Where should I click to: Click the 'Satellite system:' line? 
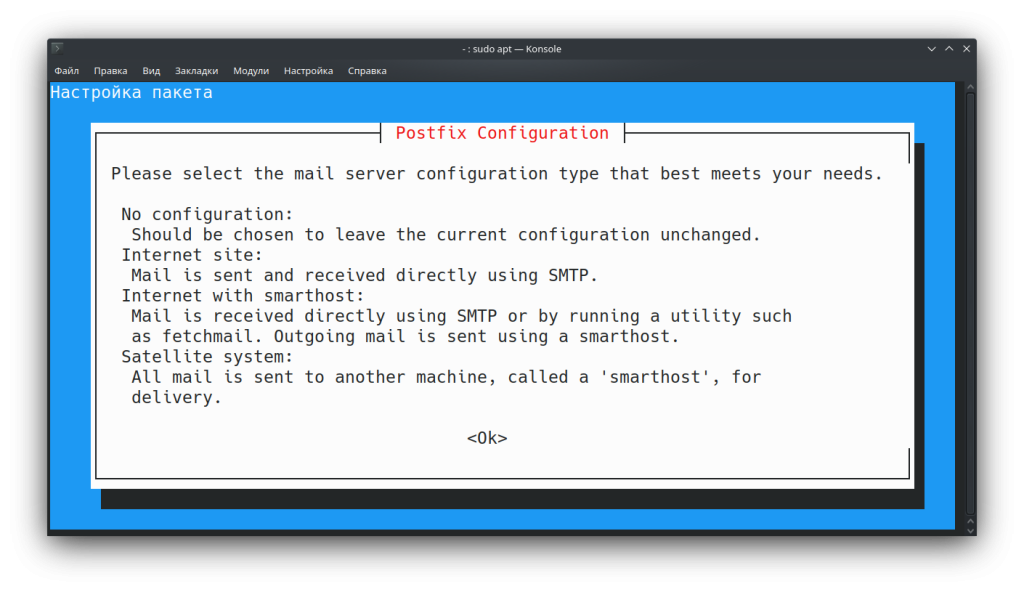click(207, 356)
